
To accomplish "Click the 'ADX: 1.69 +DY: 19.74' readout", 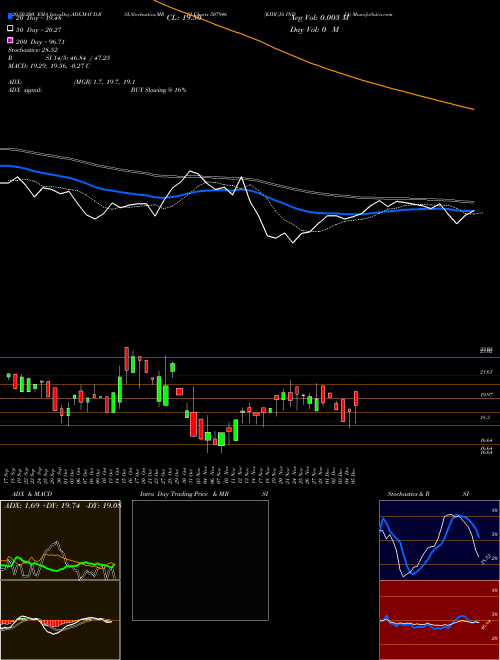I will pos(42,506).
